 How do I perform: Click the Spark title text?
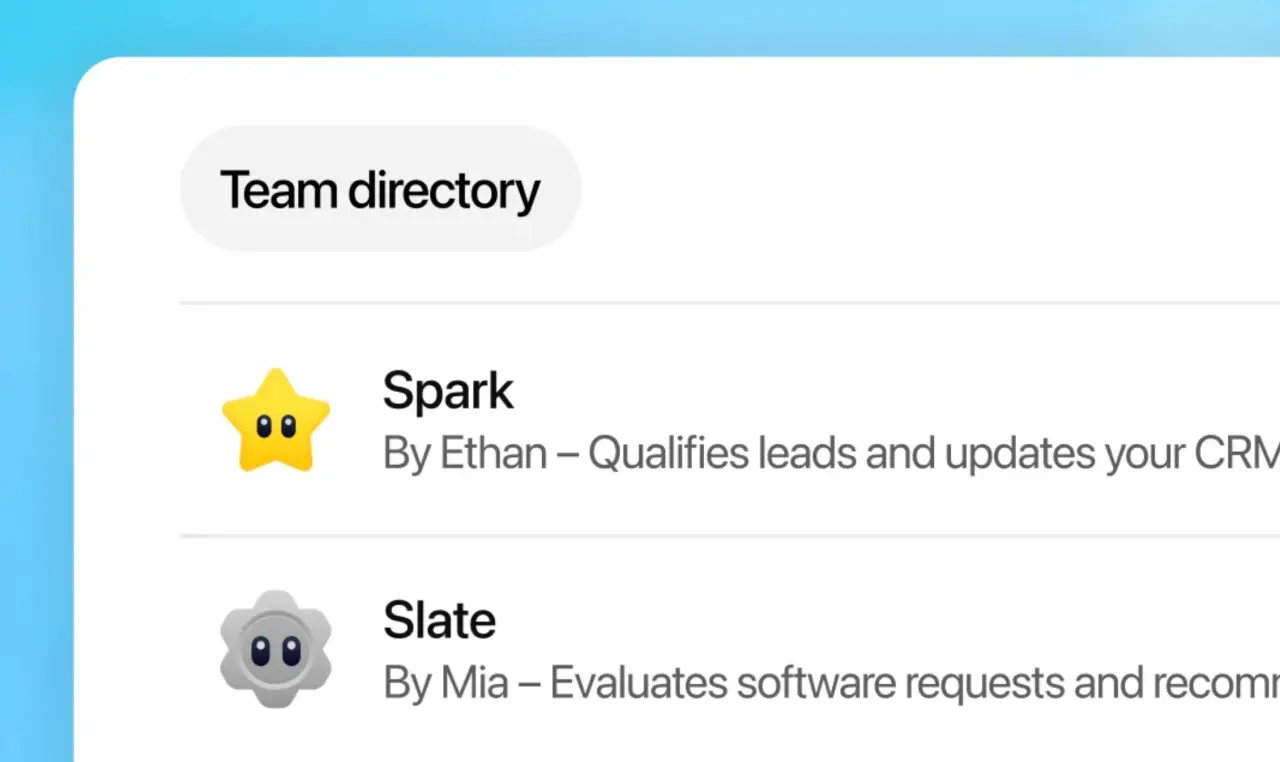pyautogui.click(x=448, y=390)
